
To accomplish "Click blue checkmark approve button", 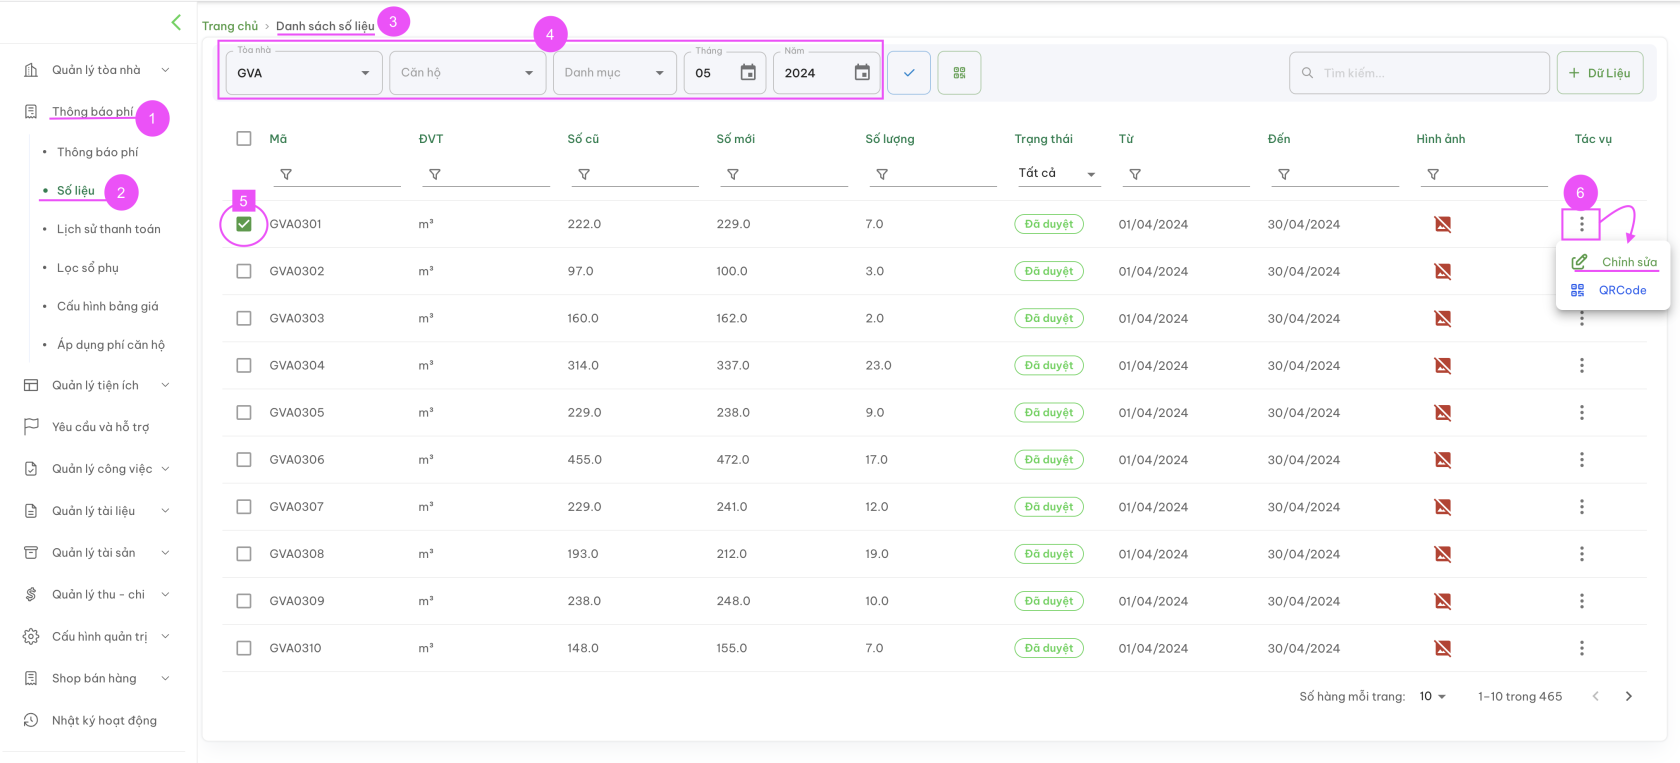I will 909,73.
